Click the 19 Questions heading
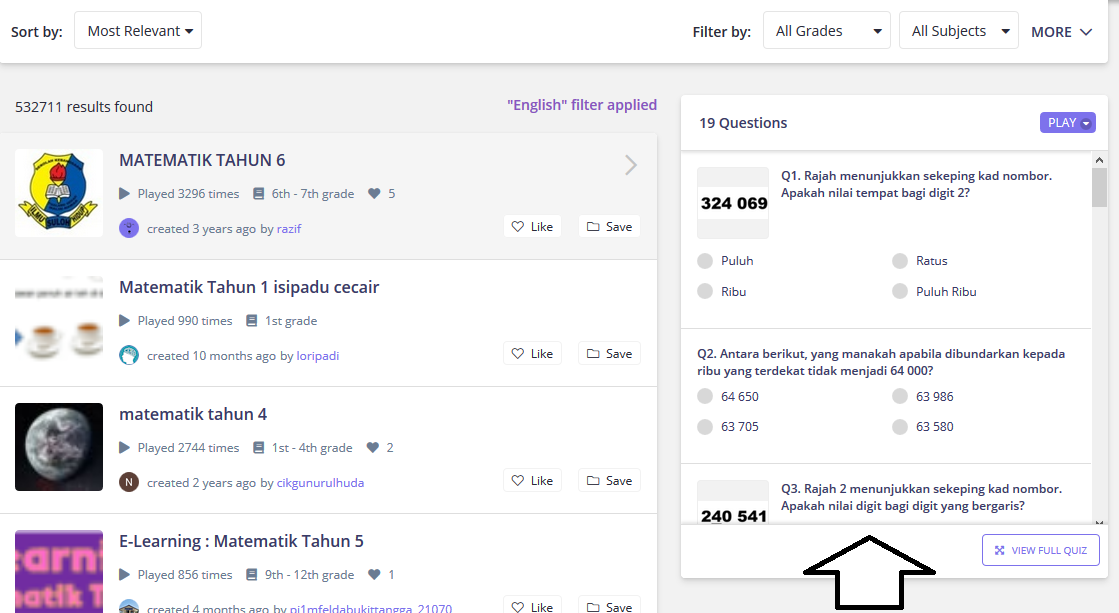The width and height of the screenshot is (1119, 613). [x=743, y=123]
